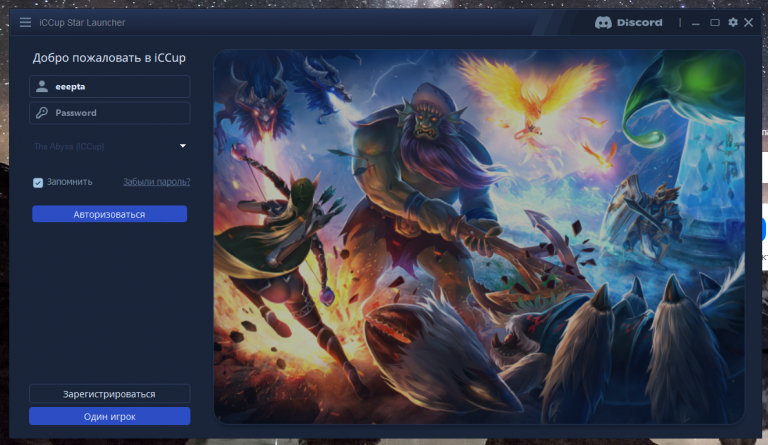
Task: Toggle the Запомнить checkbox
Action: (38, 182)
